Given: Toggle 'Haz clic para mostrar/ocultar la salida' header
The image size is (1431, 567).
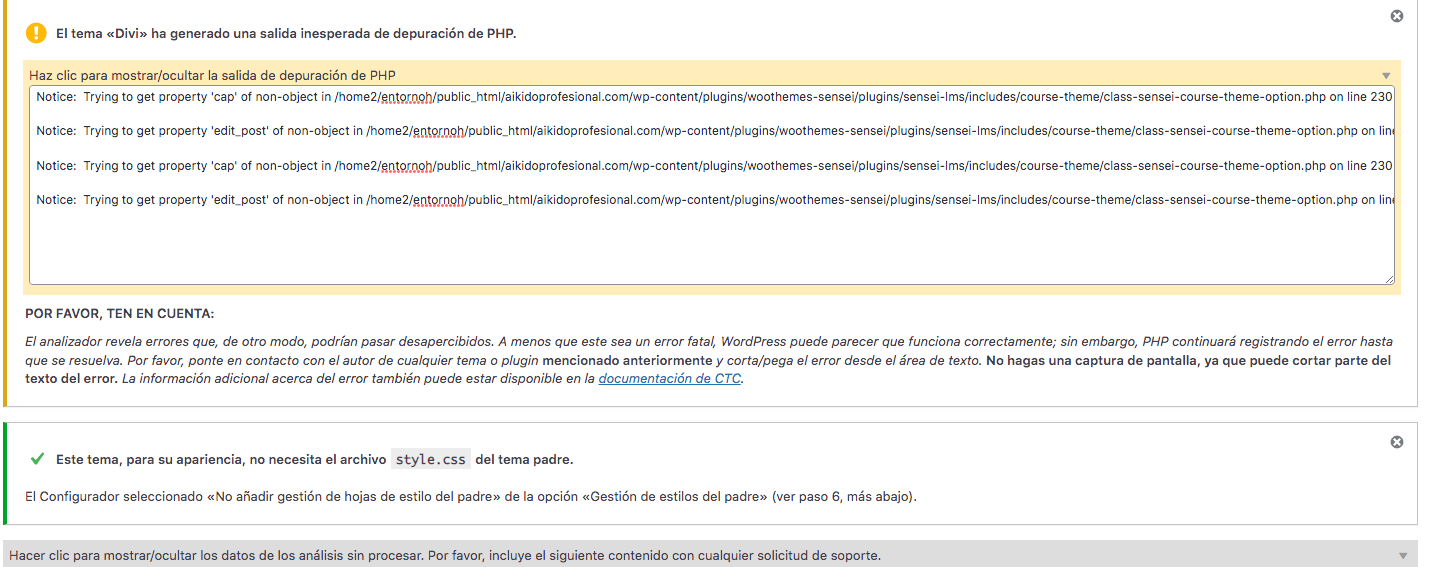Looking at the screenshot, I should click(712, 75).
